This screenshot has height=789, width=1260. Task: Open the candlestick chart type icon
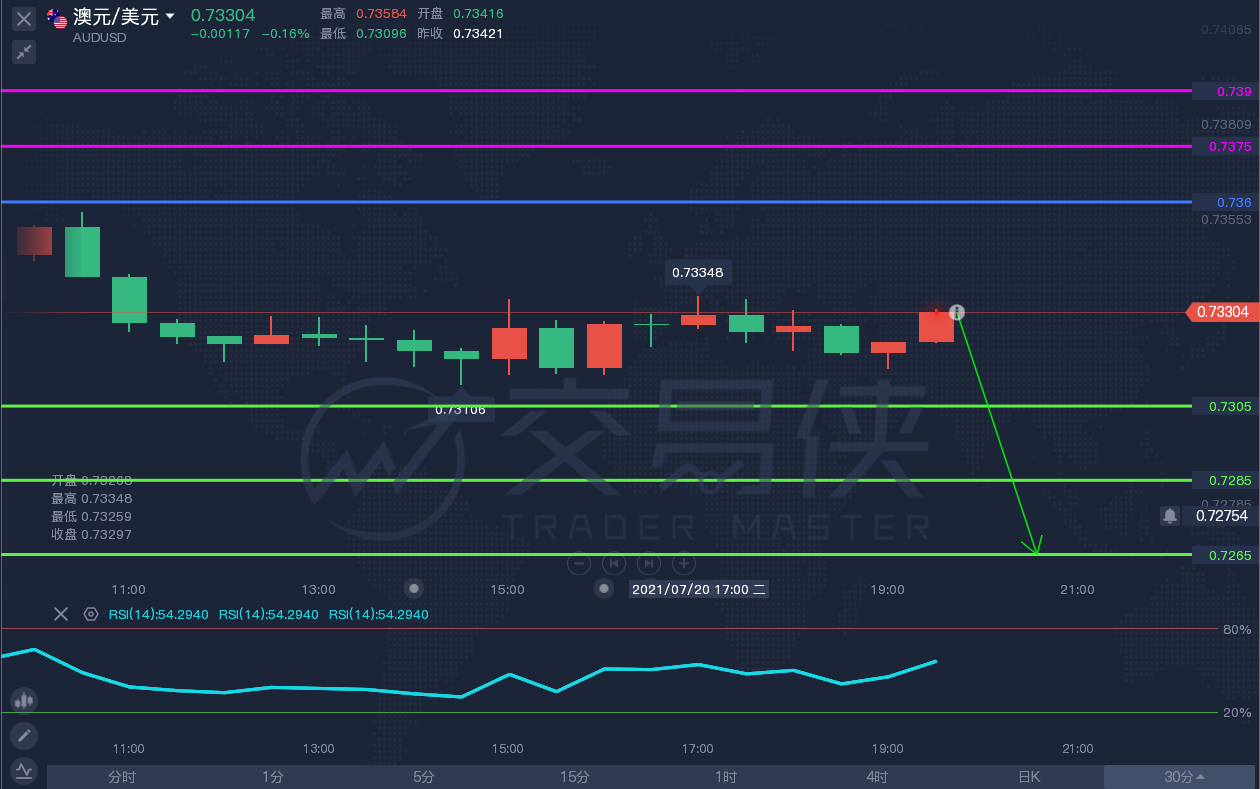coord(24,701)
